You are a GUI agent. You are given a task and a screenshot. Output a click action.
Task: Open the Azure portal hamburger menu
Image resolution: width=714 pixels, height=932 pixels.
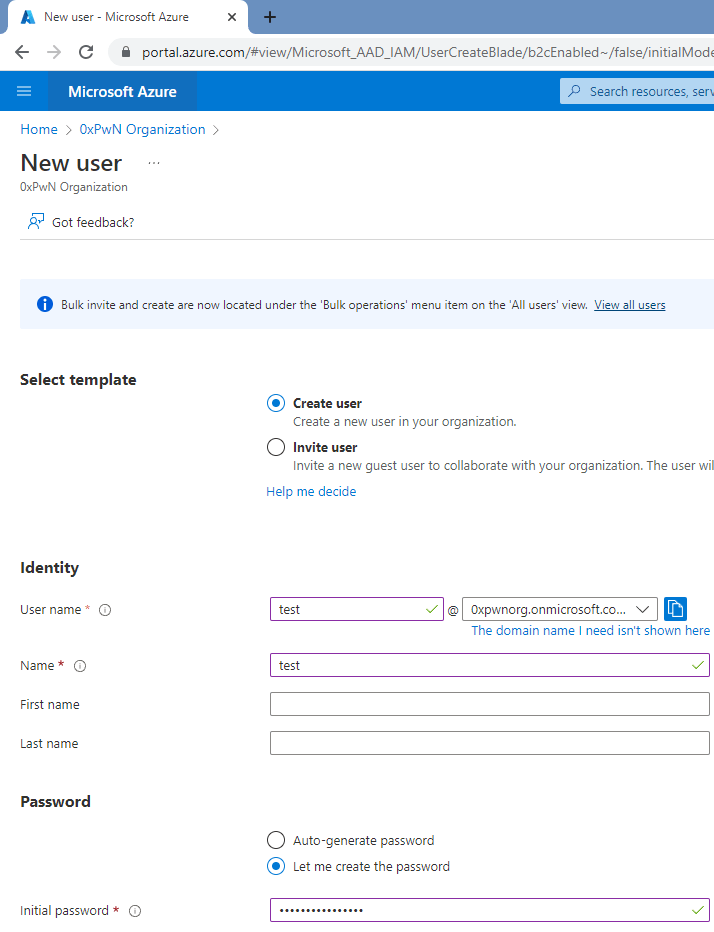tap(24, 91)
